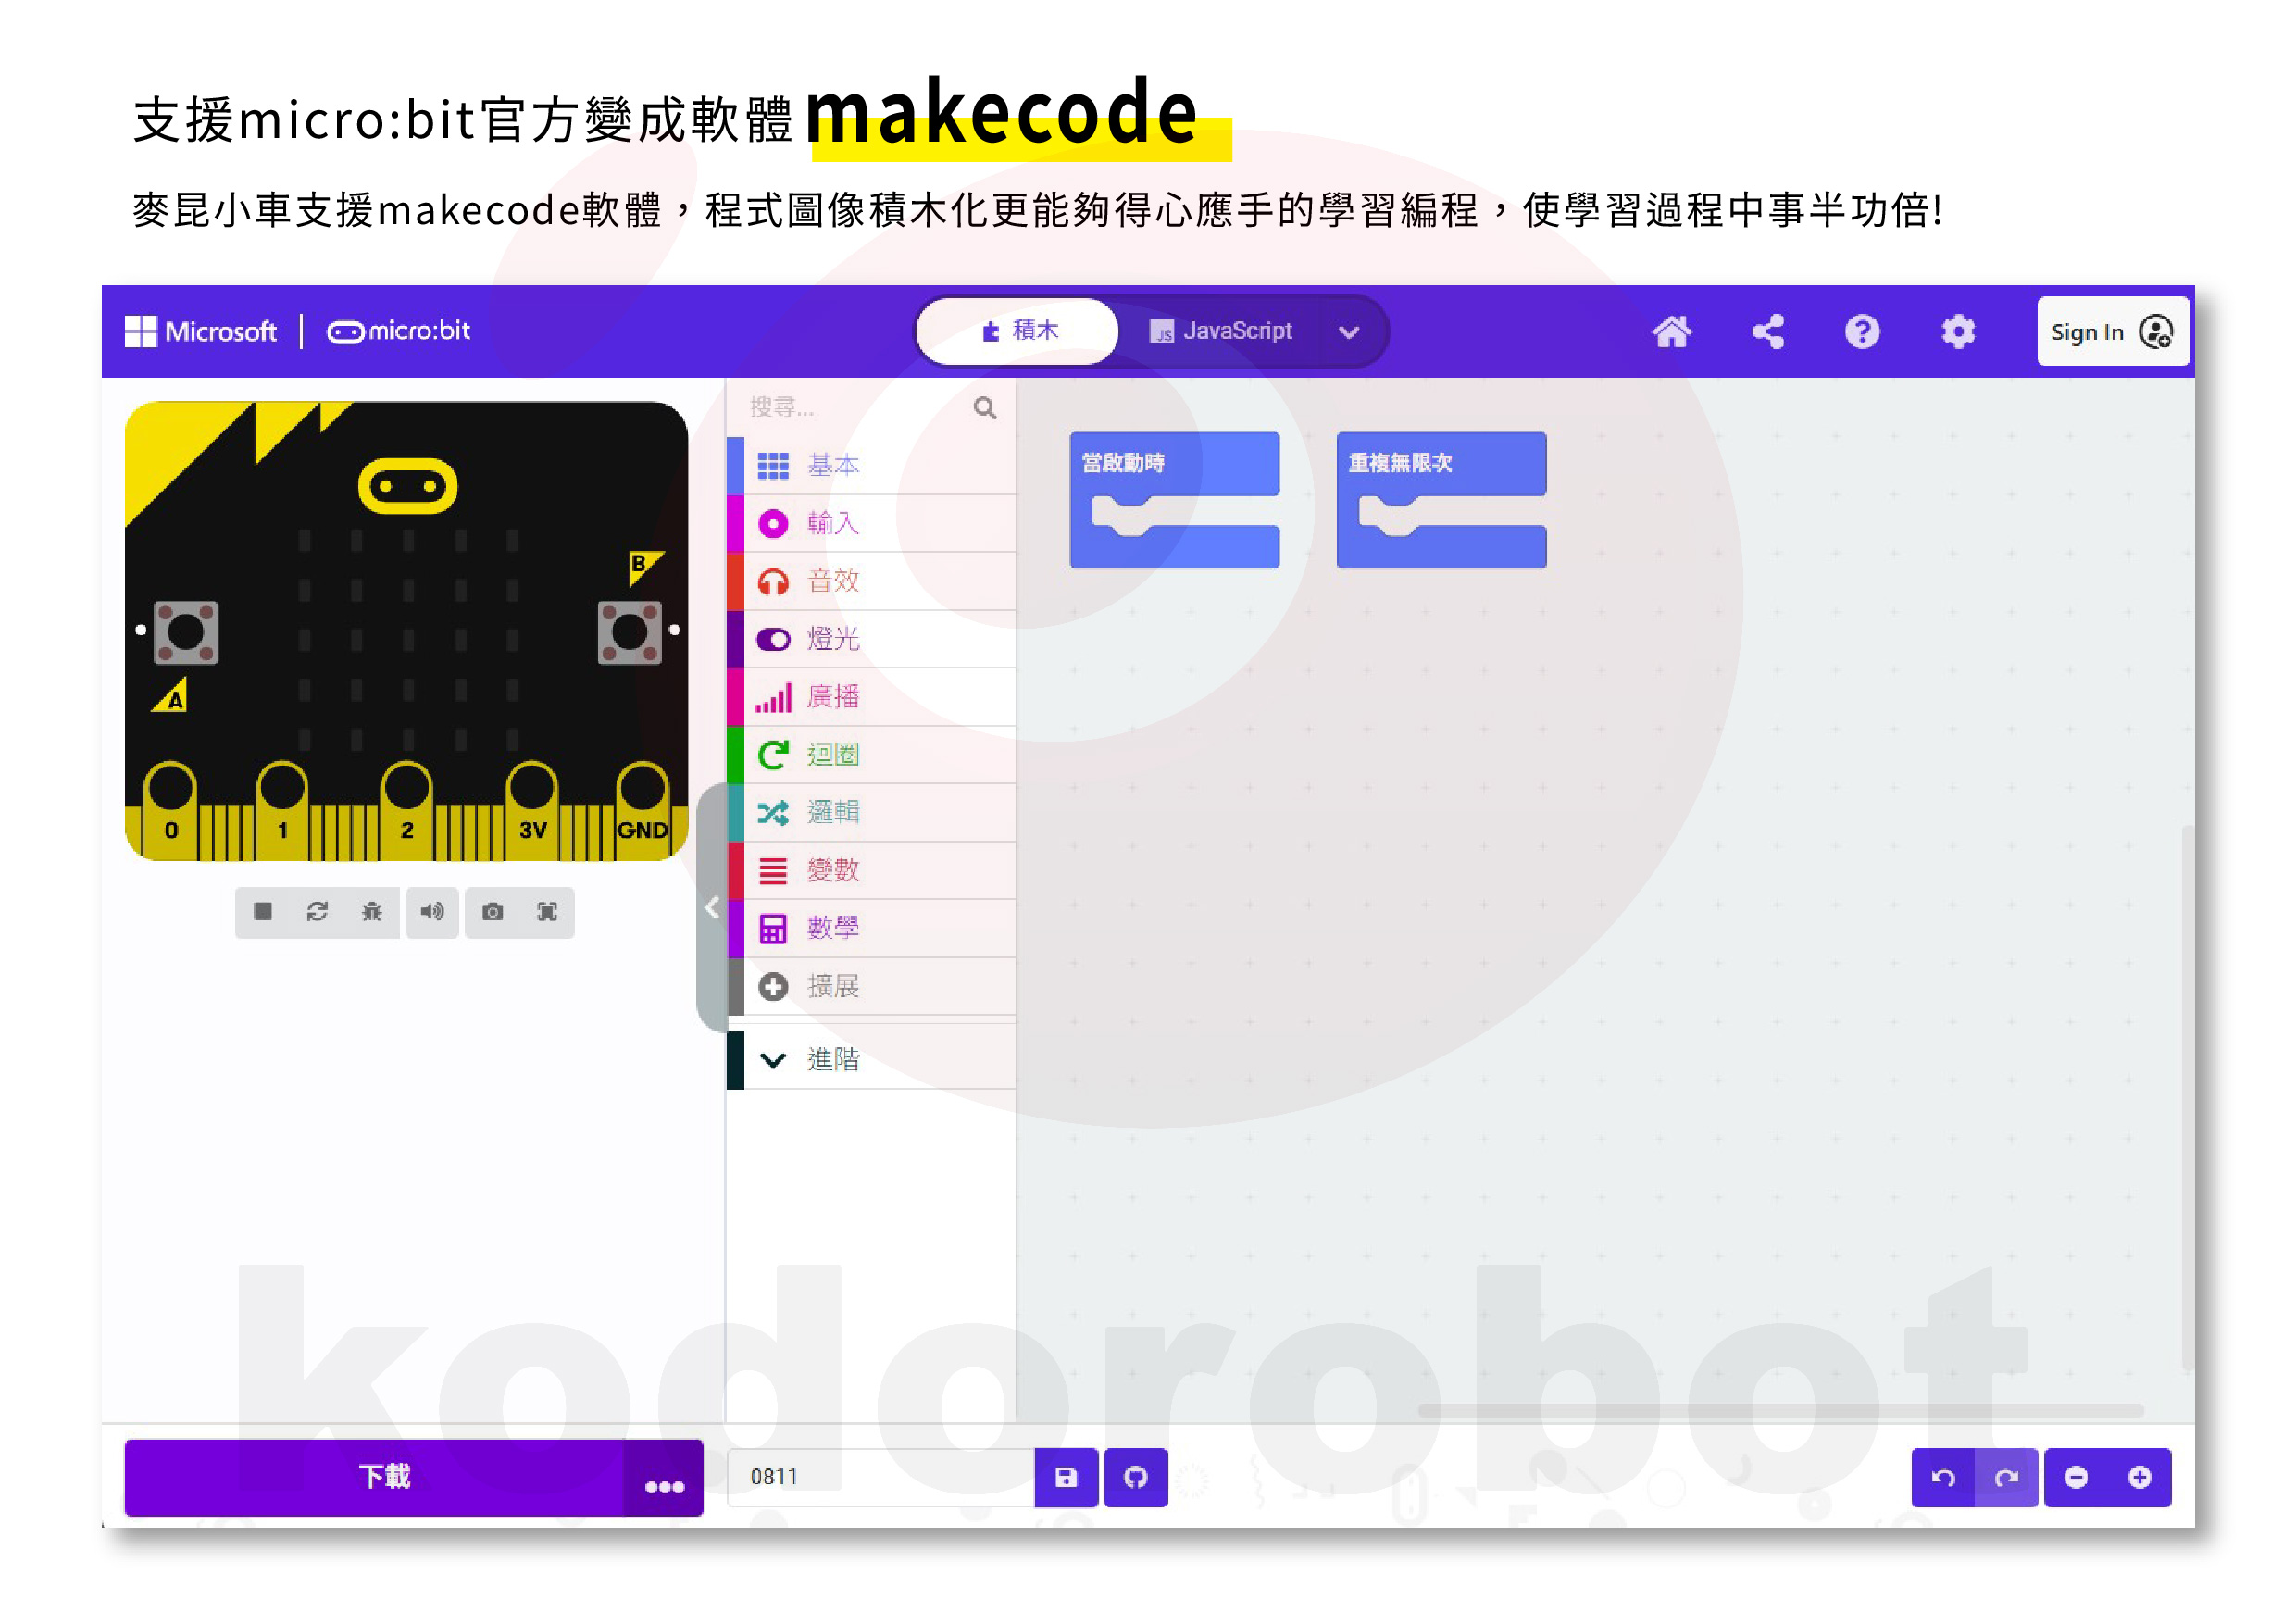Click the micro:bit logo
Screen dimensions: 2296x1624
pos(398,331)
